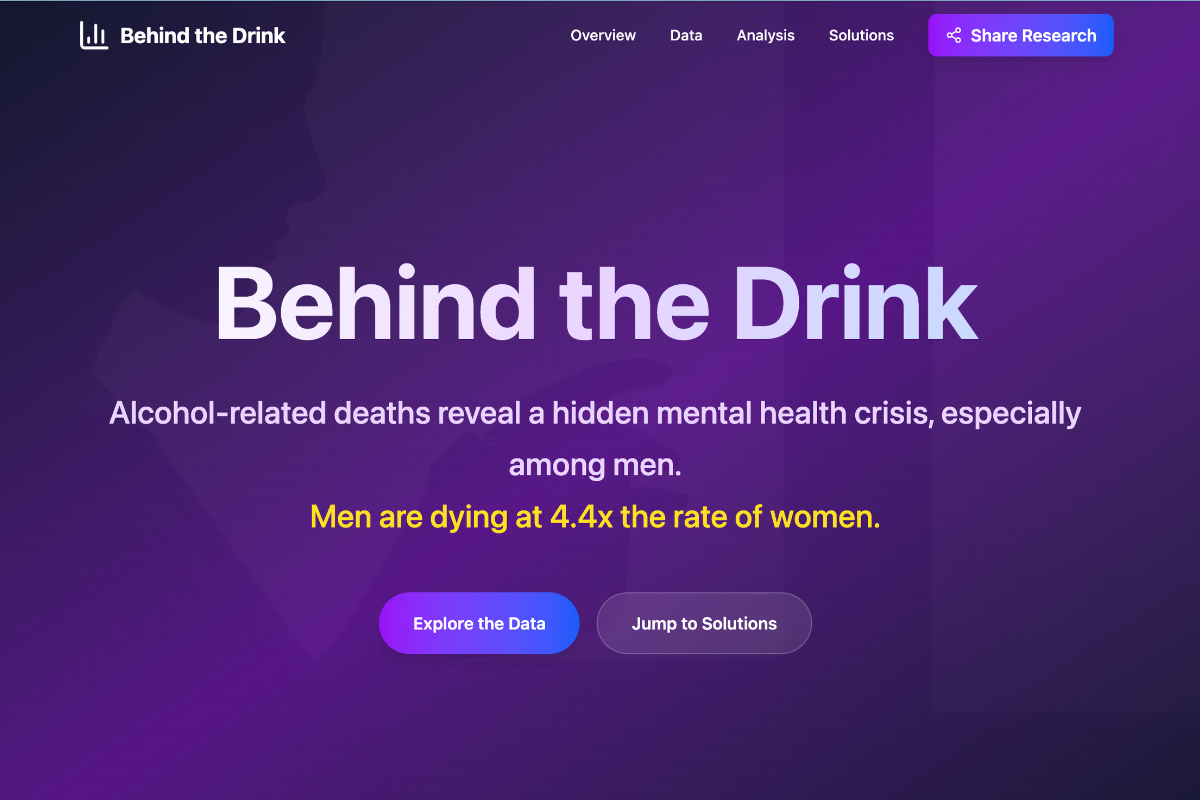Open the Overview nav link
This screenshot has height=800, width=1200.
(603, 35)
